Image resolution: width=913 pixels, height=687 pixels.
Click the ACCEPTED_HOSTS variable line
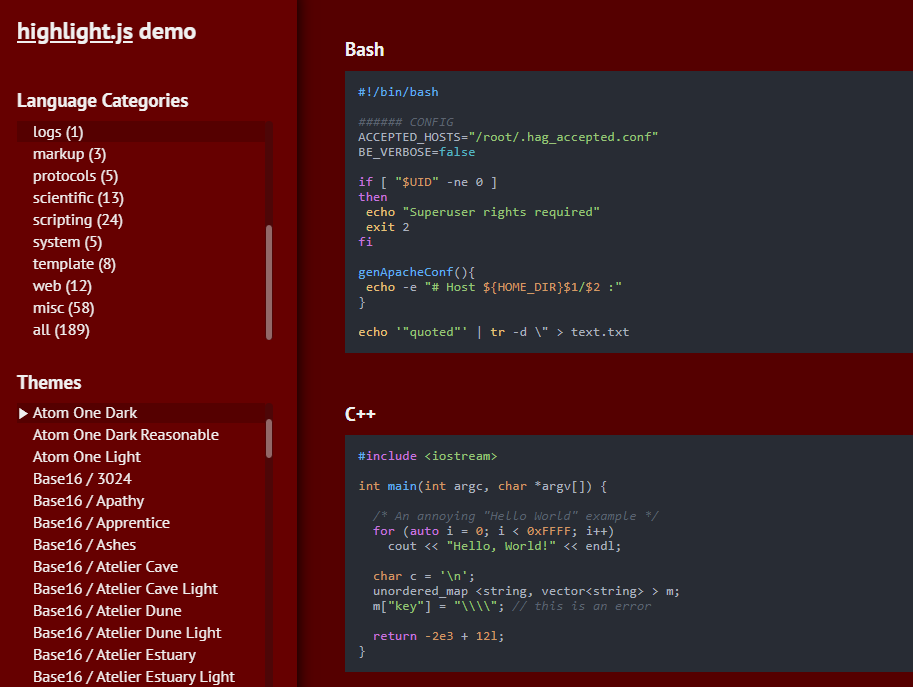tap(508, 137)
